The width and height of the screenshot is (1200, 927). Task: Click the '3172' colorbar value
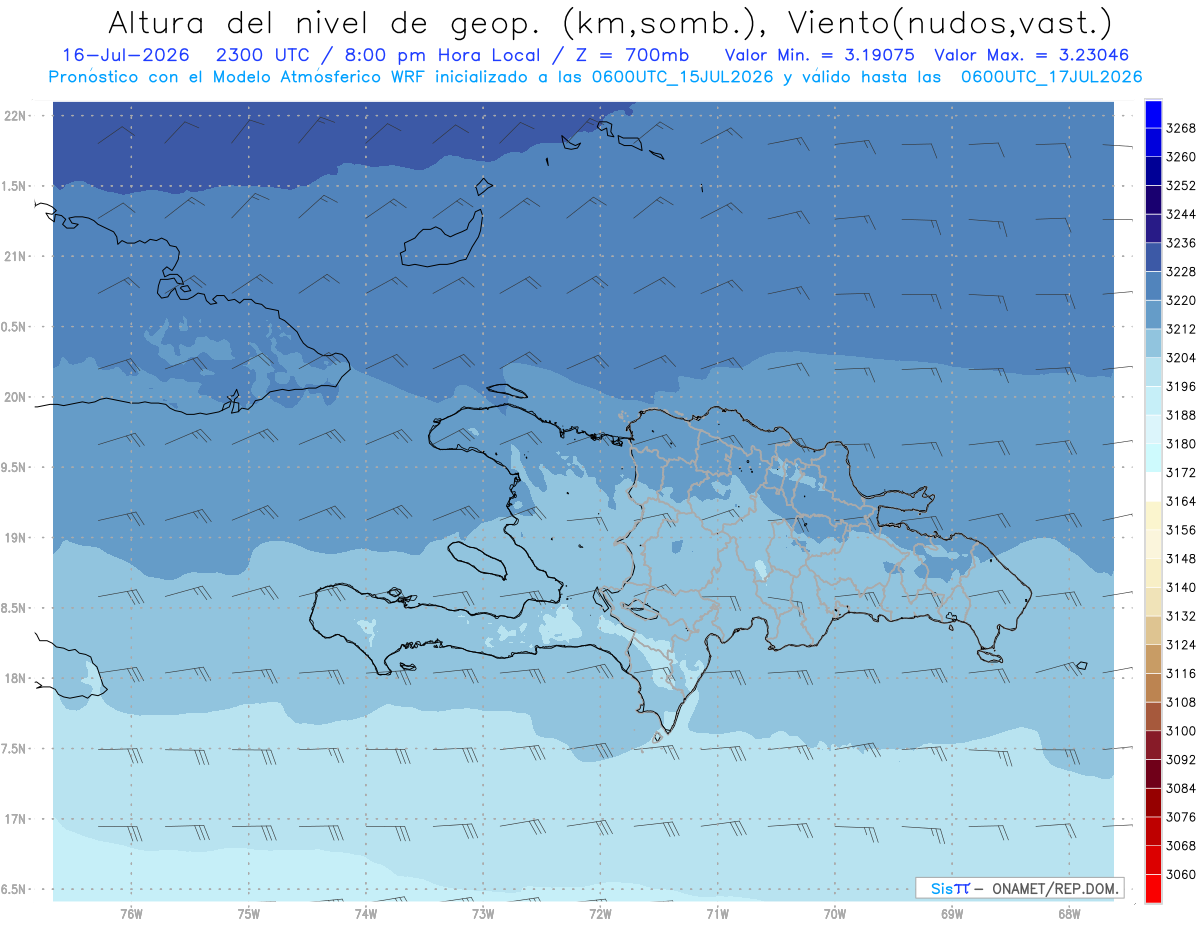pos(1181,472)
